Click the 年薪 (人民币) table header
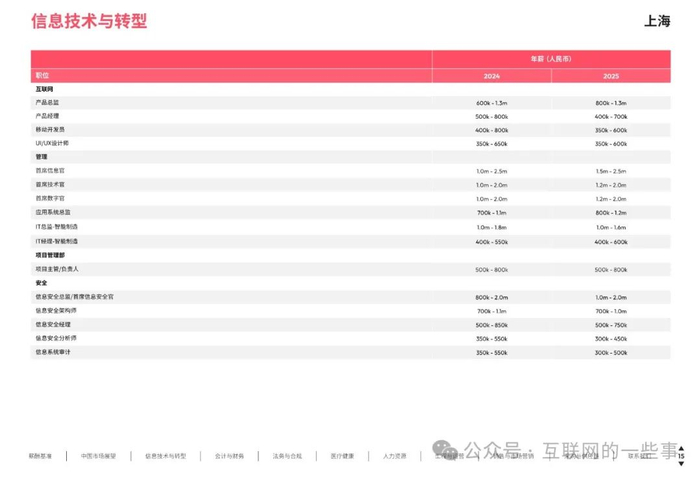 [551, 59]
